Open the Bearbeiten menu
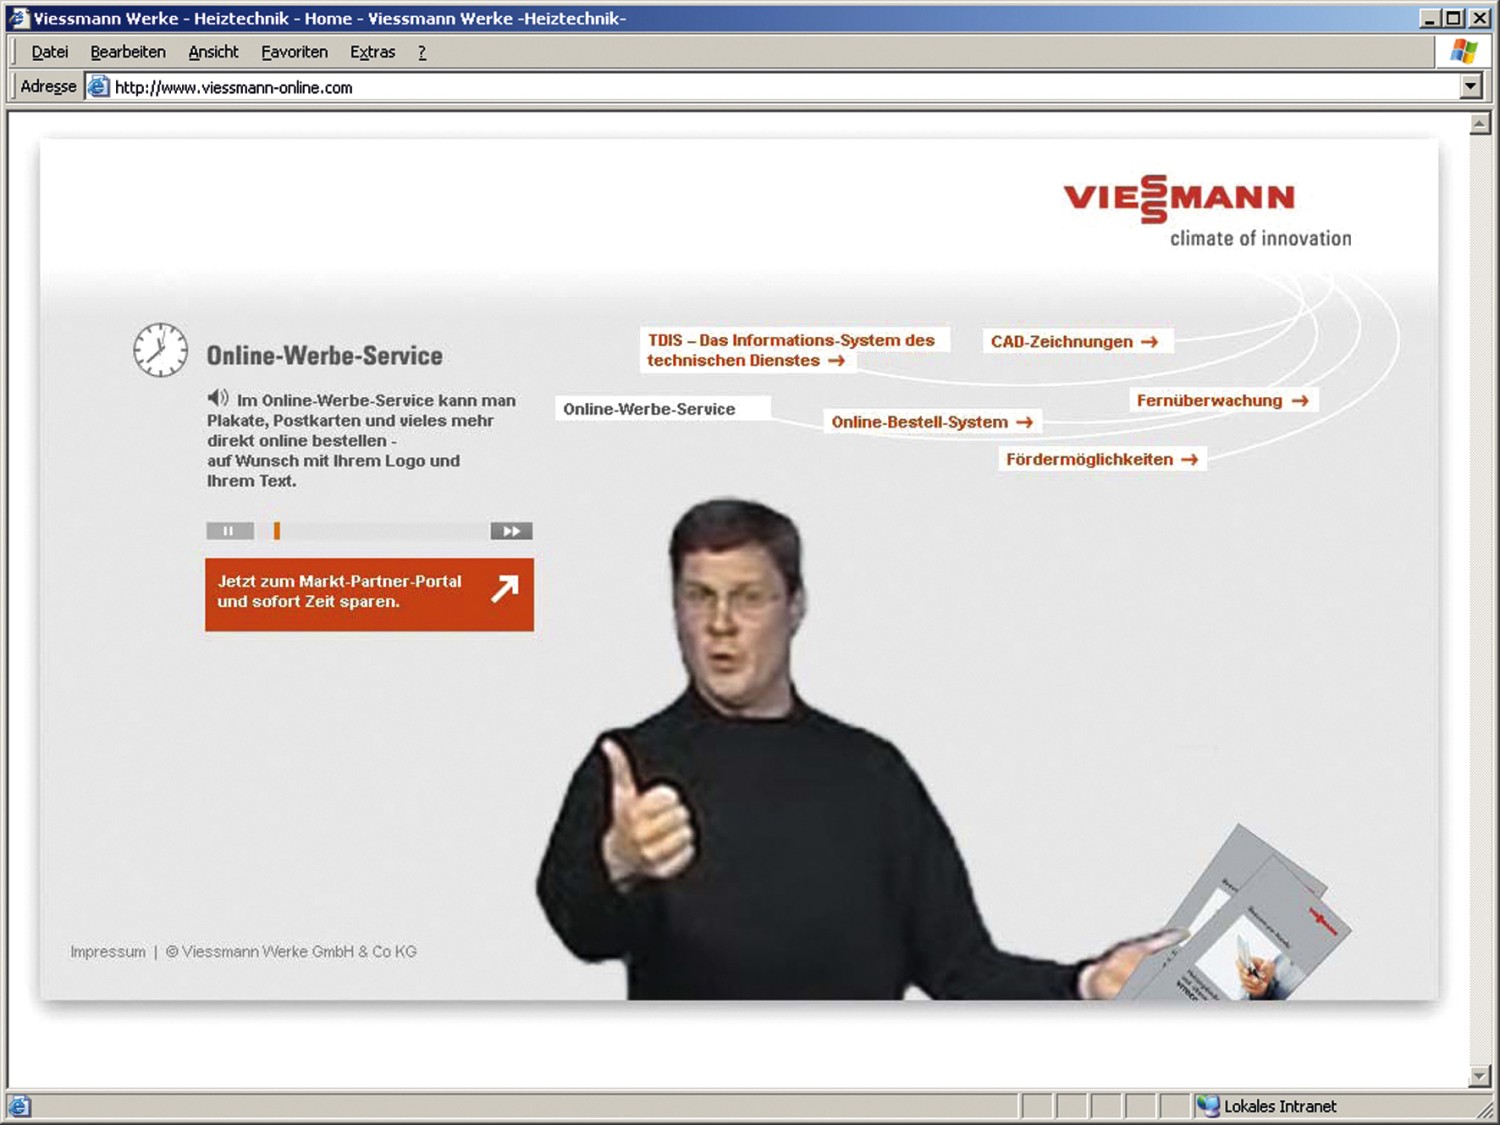Viewport: 1500px width, 1125px height. pos(128,52)
